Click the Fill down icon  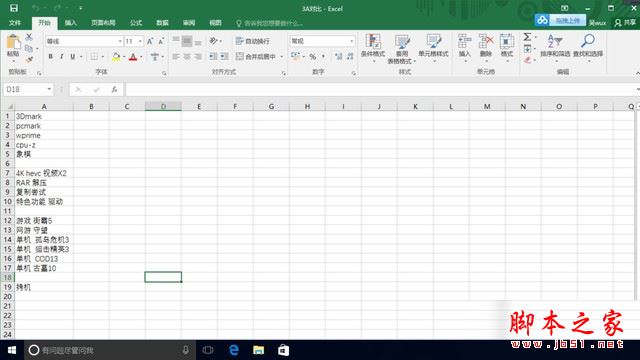tap(527, 49)
